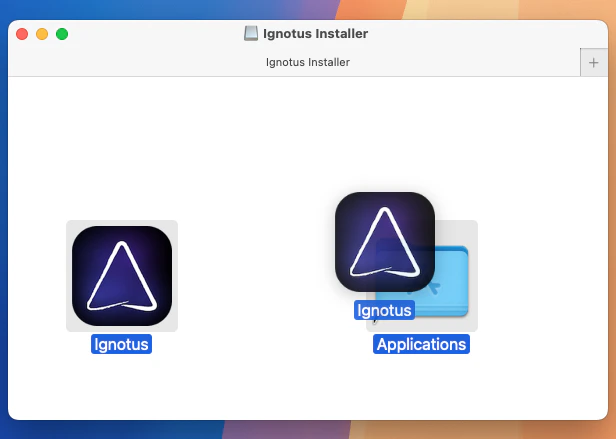616x439 pixels.
Task: Click the disk volume icon in the title bar
Action: coord(251,33)
